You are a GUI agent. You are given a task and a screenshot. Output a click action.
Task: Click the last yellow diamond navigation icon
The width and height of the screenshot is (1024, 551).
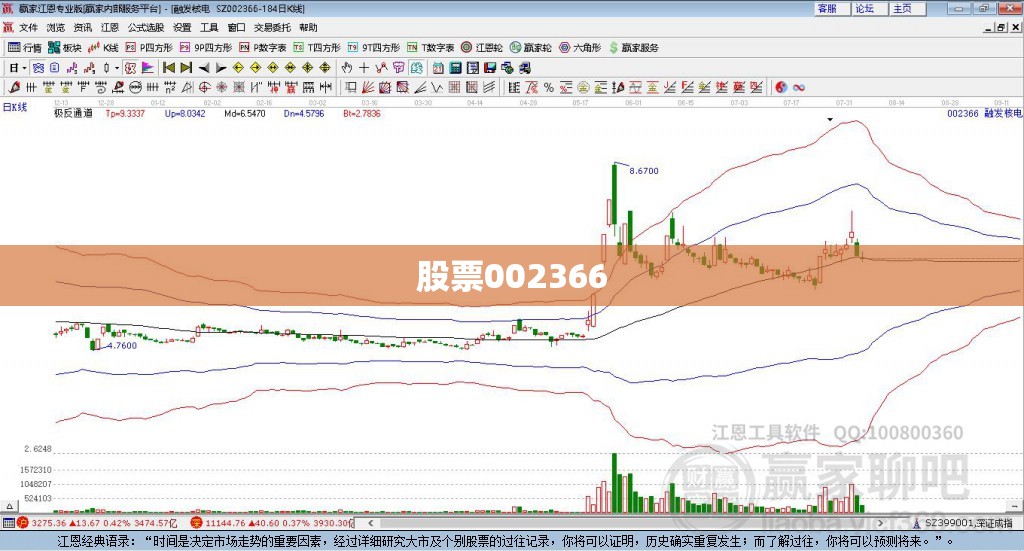(x=325, y=68)
